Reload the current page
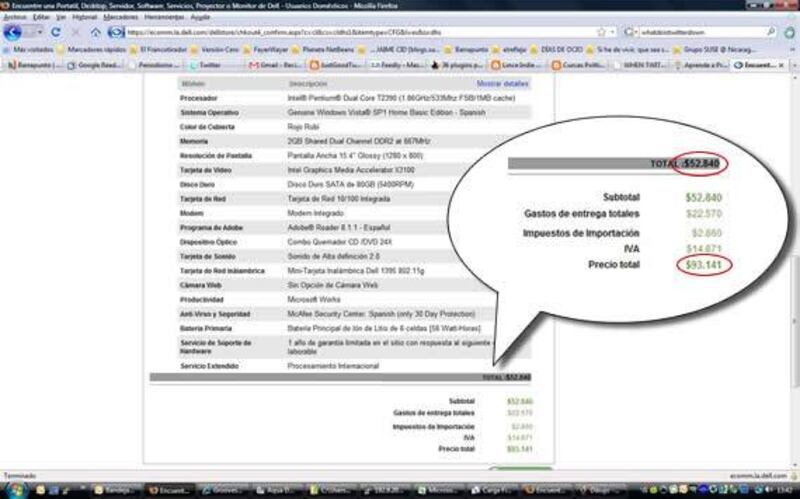 point(56,32)
